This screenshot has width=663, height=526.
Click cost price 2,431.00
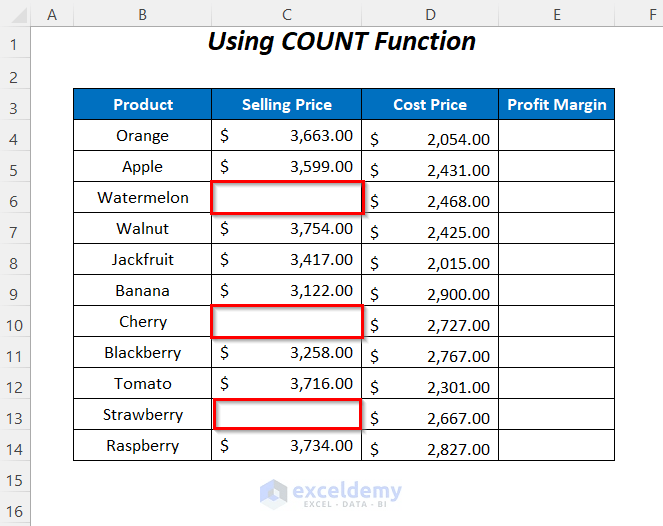(430, 166)
